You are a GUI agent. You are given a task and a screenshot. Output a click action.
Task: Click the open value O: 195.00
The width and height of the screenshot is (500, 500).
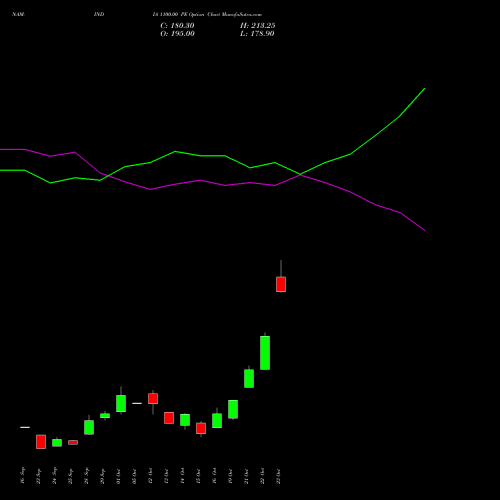pyautogui.click(x=177, y=34)
